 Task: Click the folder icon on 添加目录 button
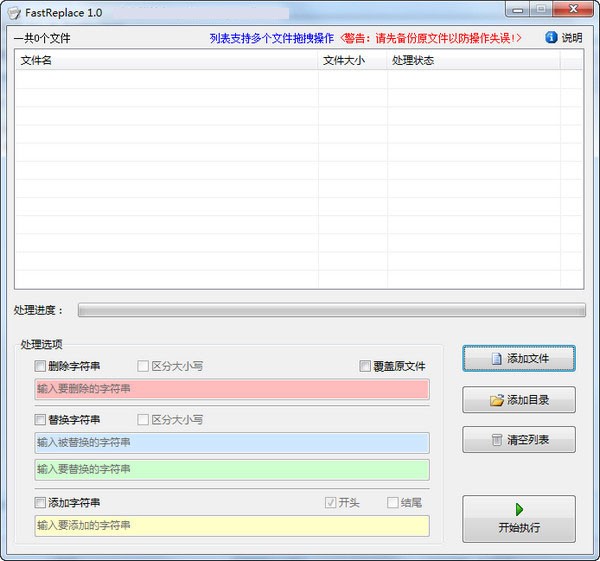click(x=496, y=400)
